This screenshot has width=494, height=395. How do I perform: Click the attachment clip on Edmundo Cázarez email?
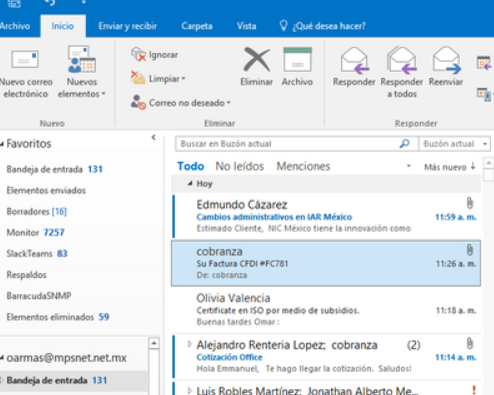pos(470,203)
